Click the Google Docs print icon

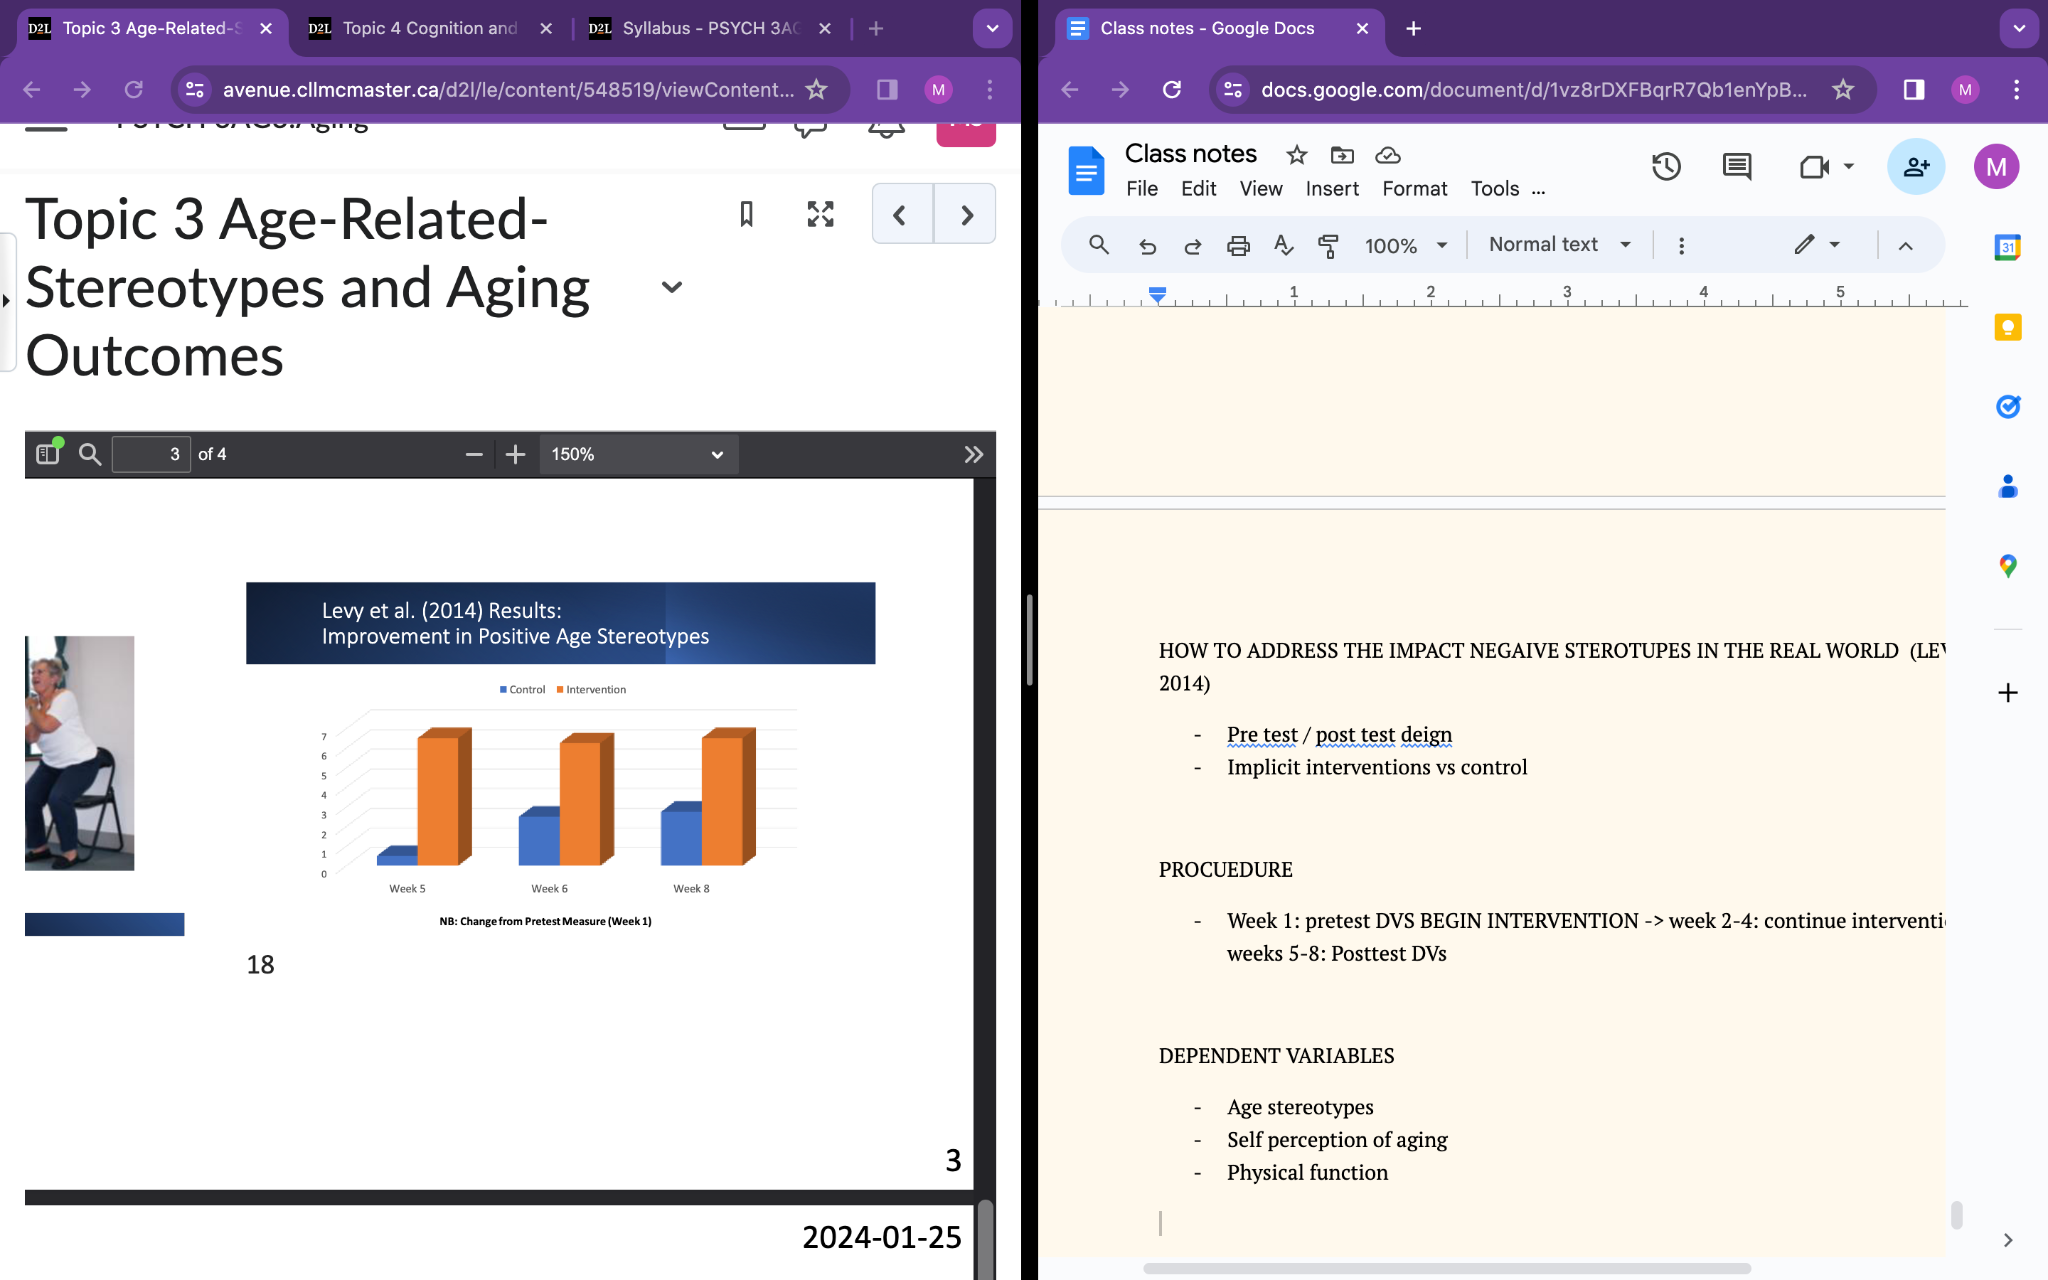[1238, 246]
